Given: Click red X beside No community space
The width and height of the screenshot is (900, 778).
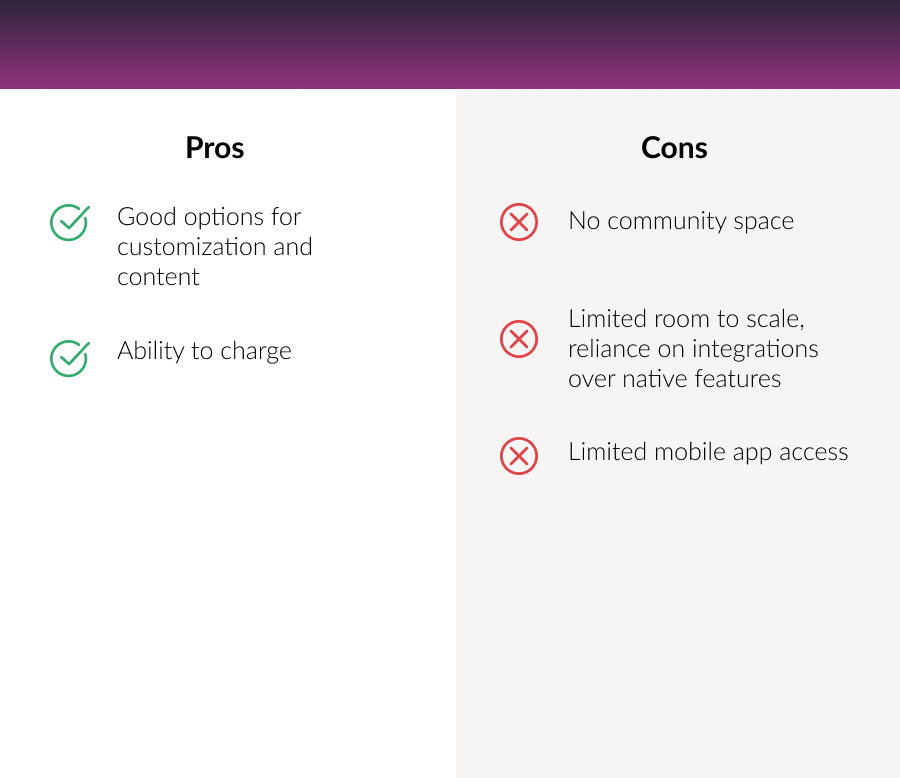Looking at the screenshot, I should click(518, 221).
